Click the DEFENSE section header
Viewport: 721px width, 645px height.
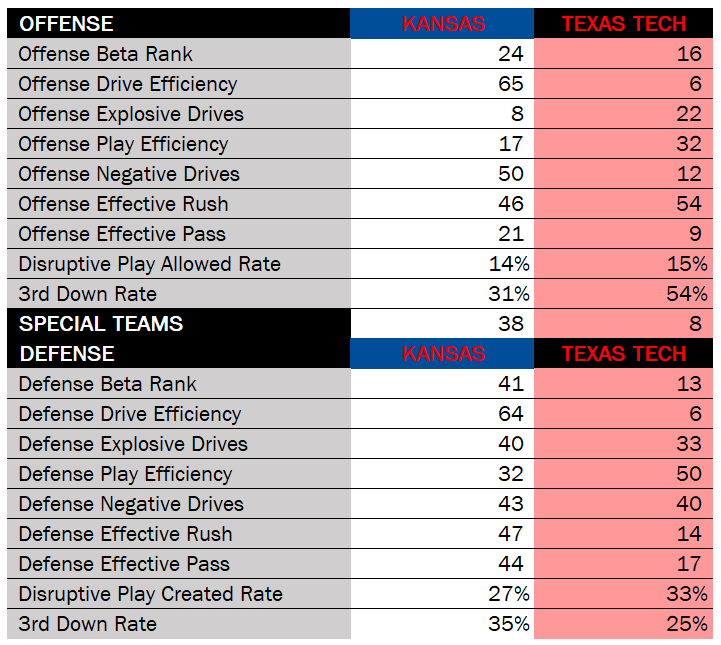66,354
